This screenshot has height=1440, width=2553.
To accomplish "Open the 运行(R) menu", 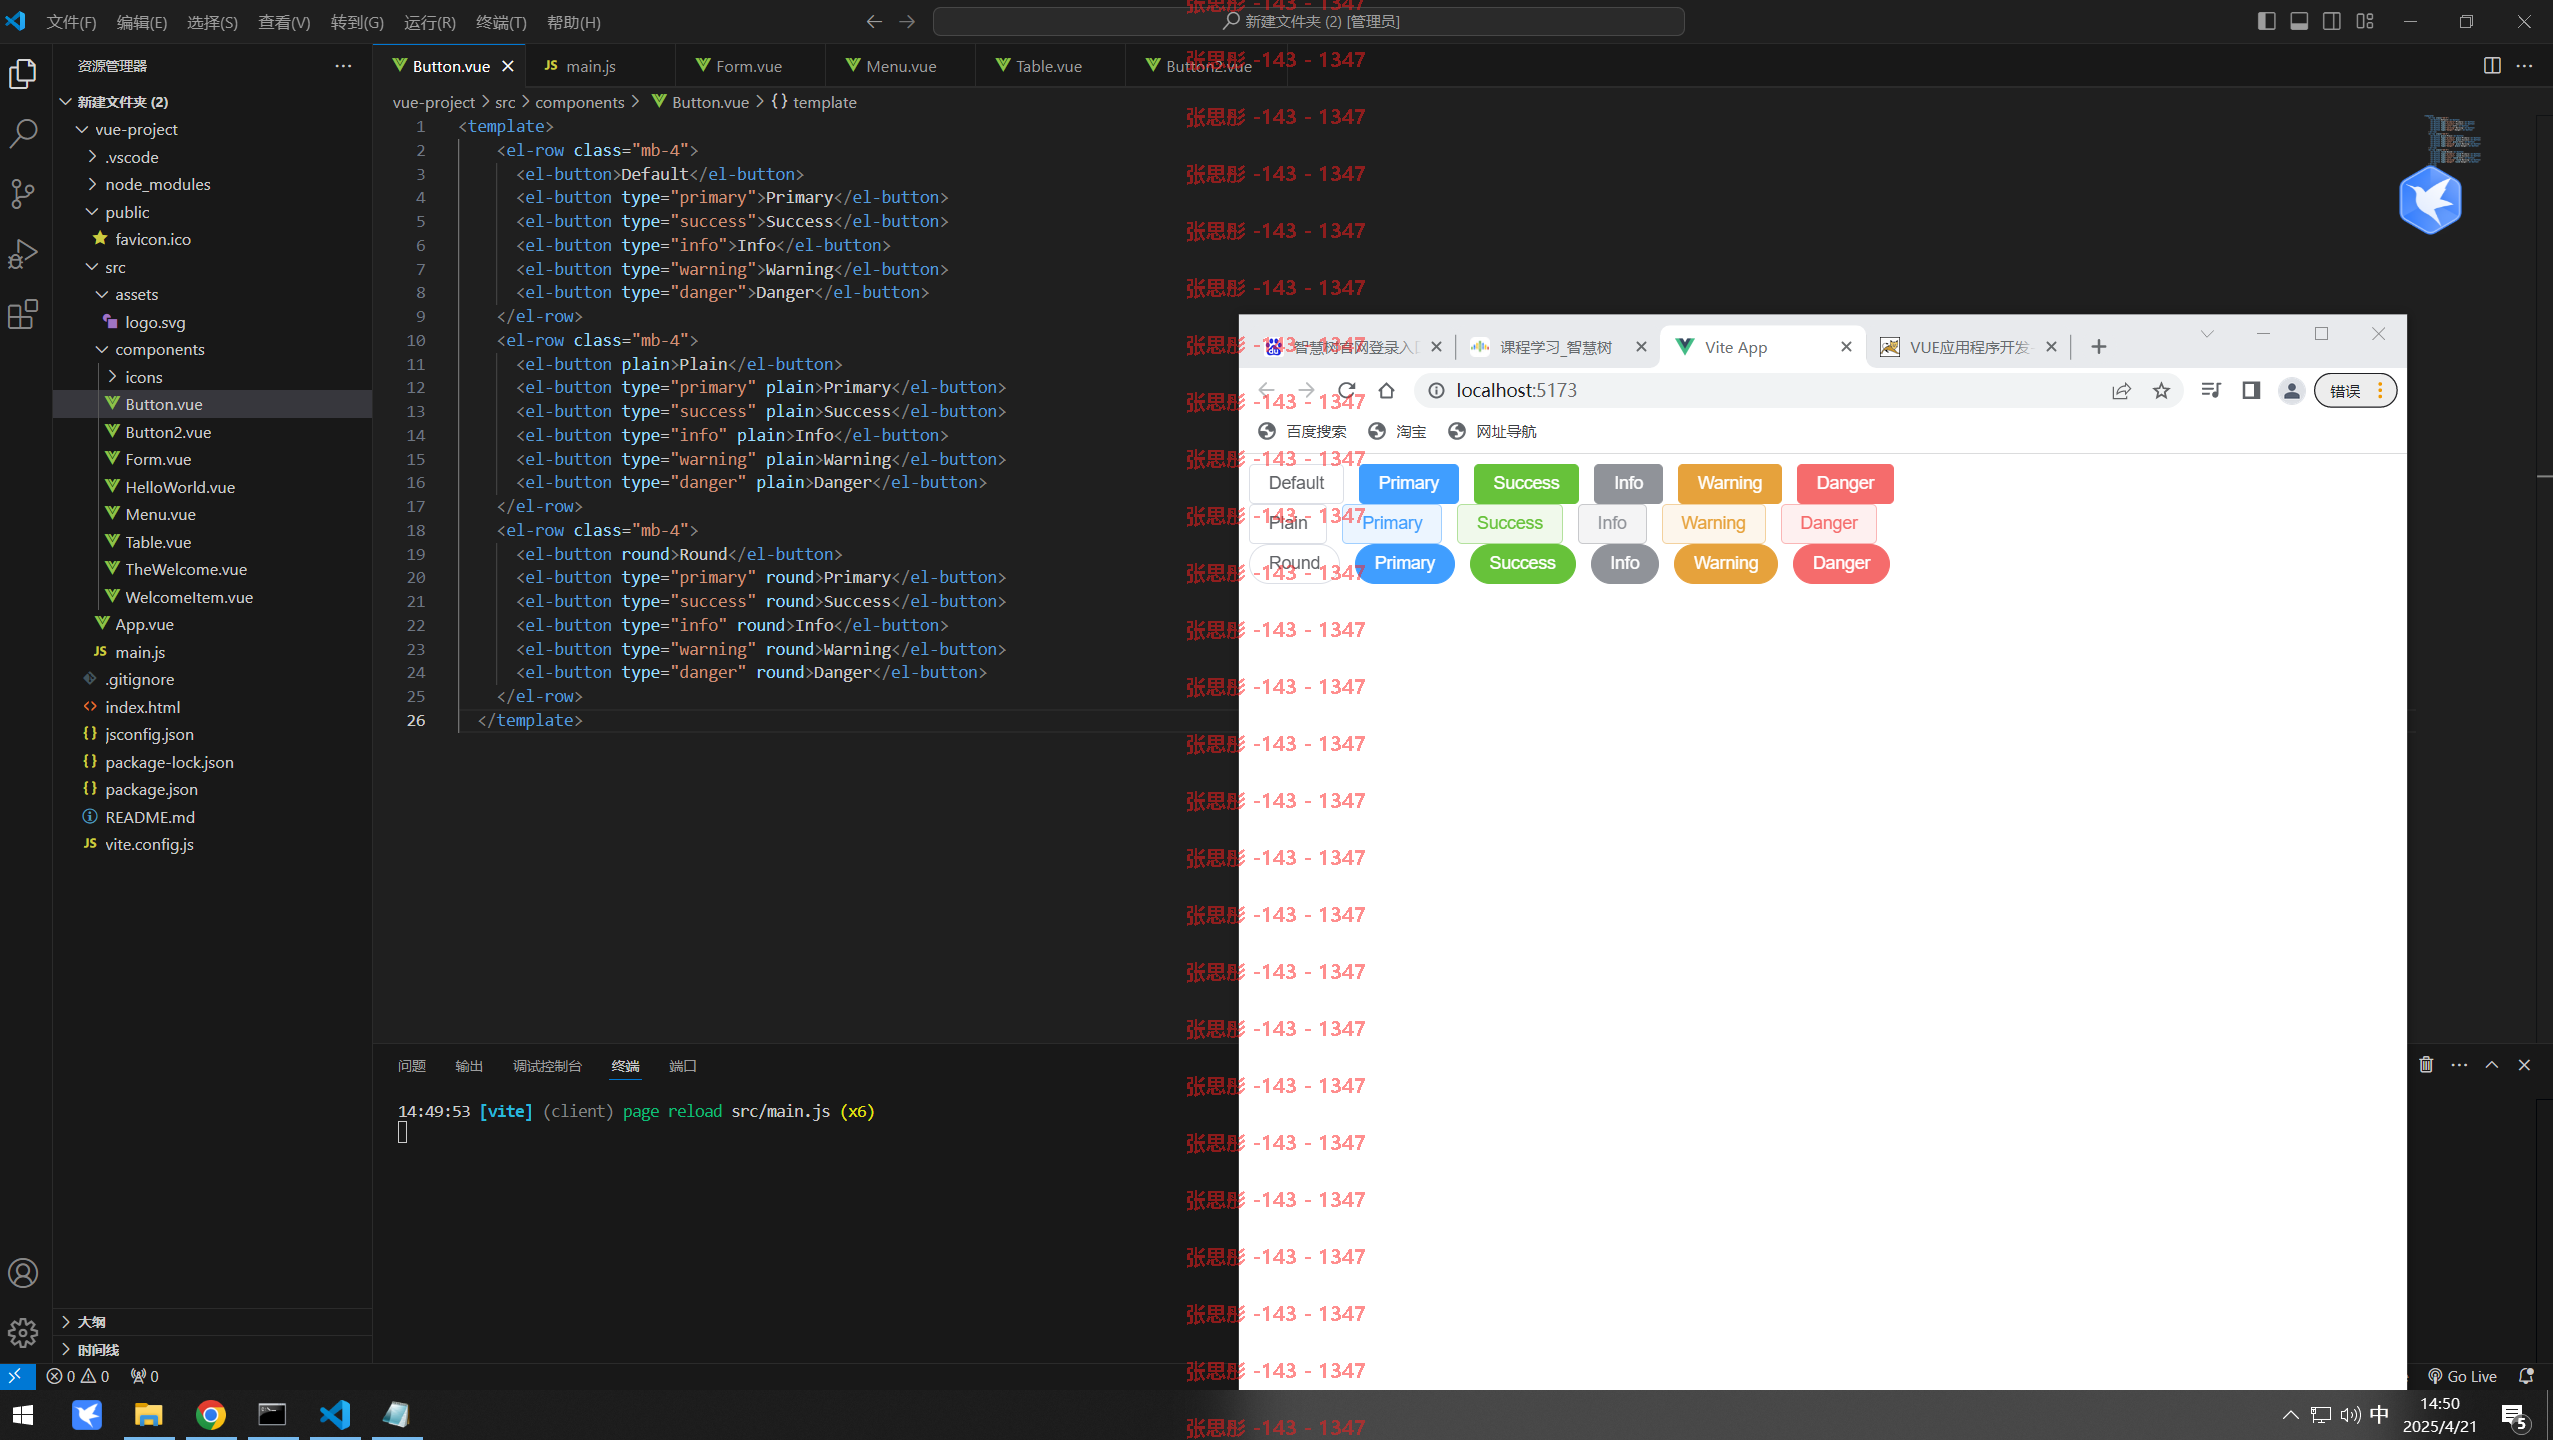I will coord(430,22).
